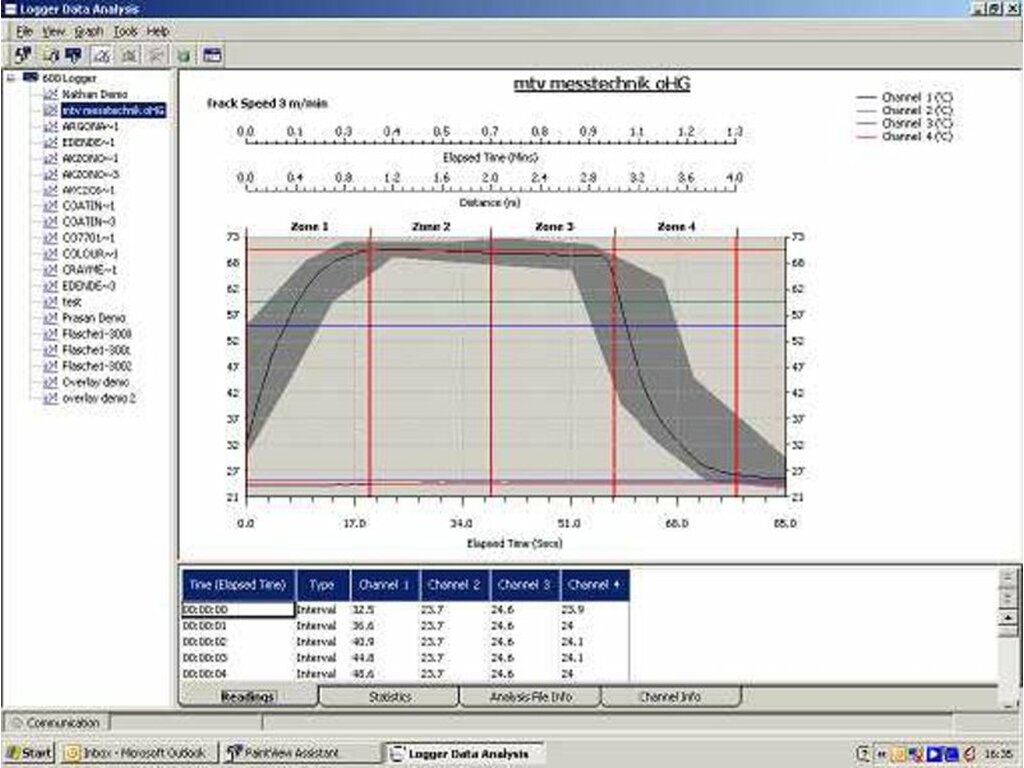Viewport: 1024px width, 768px height.
Task: Select the AKZONO~1 tree entry
Action: [x=90, y=158]
